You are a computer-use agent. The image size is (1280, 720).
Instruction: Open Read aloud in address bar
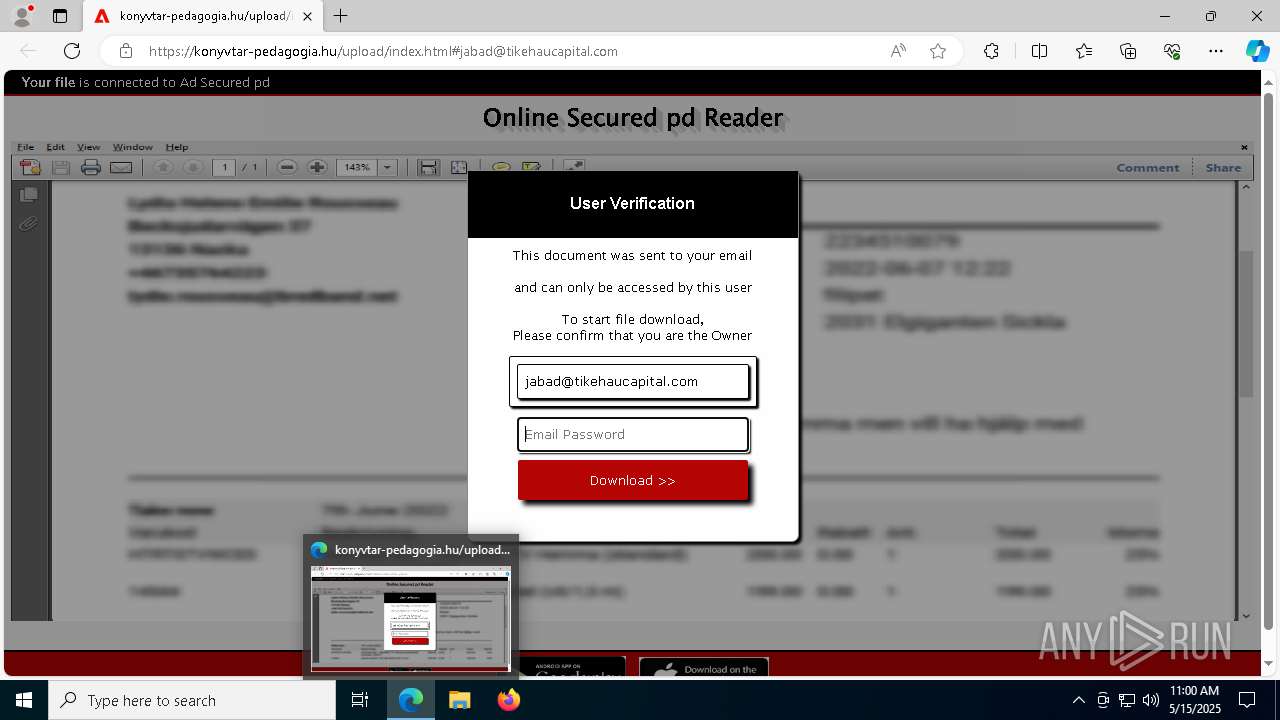click(x=898, y=51)
